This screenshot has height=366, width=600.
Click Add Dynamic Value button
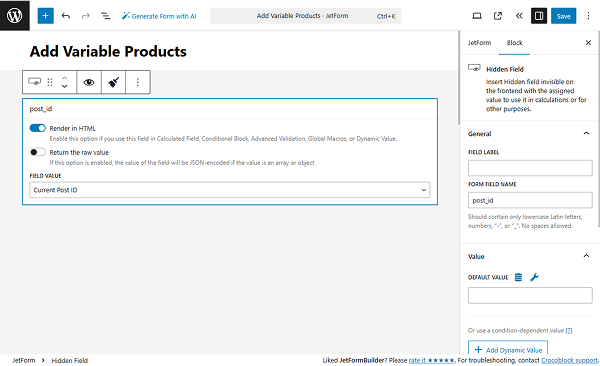point(508,348)
